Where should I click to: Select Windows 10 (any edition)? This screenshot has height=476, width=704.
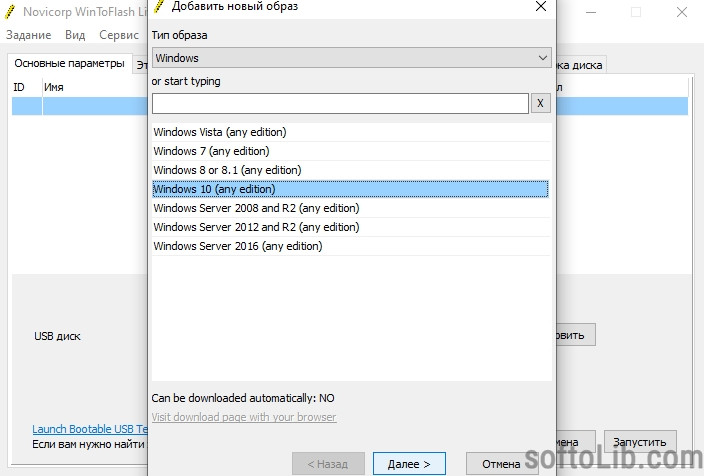[x=350, y=189]
